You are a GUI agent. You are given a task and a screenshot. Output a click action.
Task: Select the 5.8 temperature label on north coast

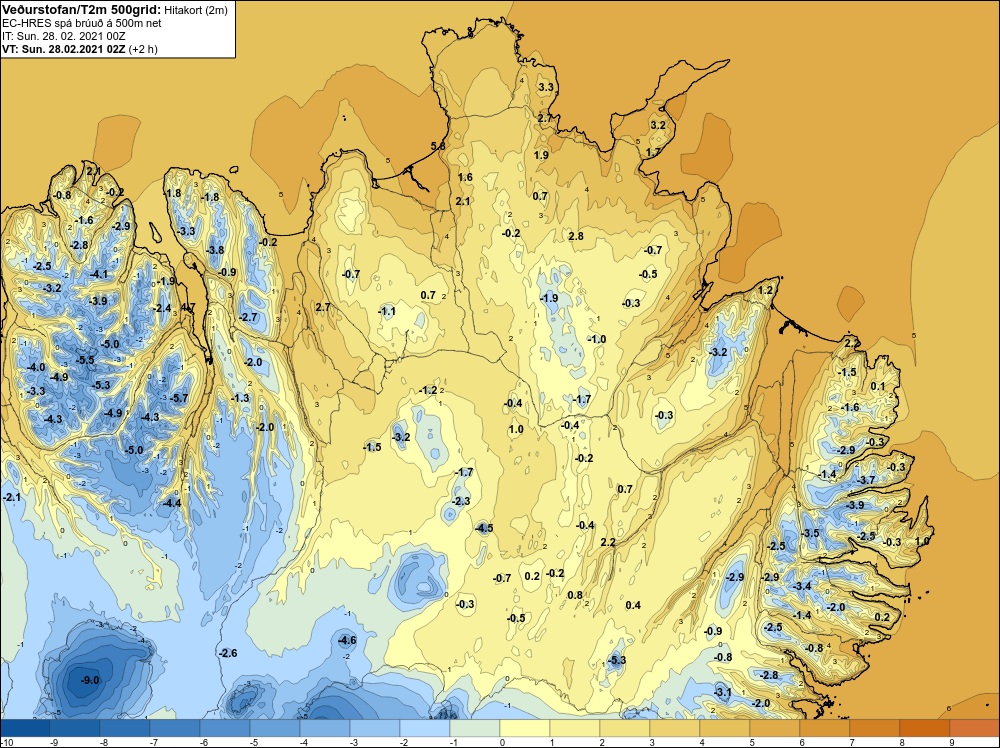point(438,146)
